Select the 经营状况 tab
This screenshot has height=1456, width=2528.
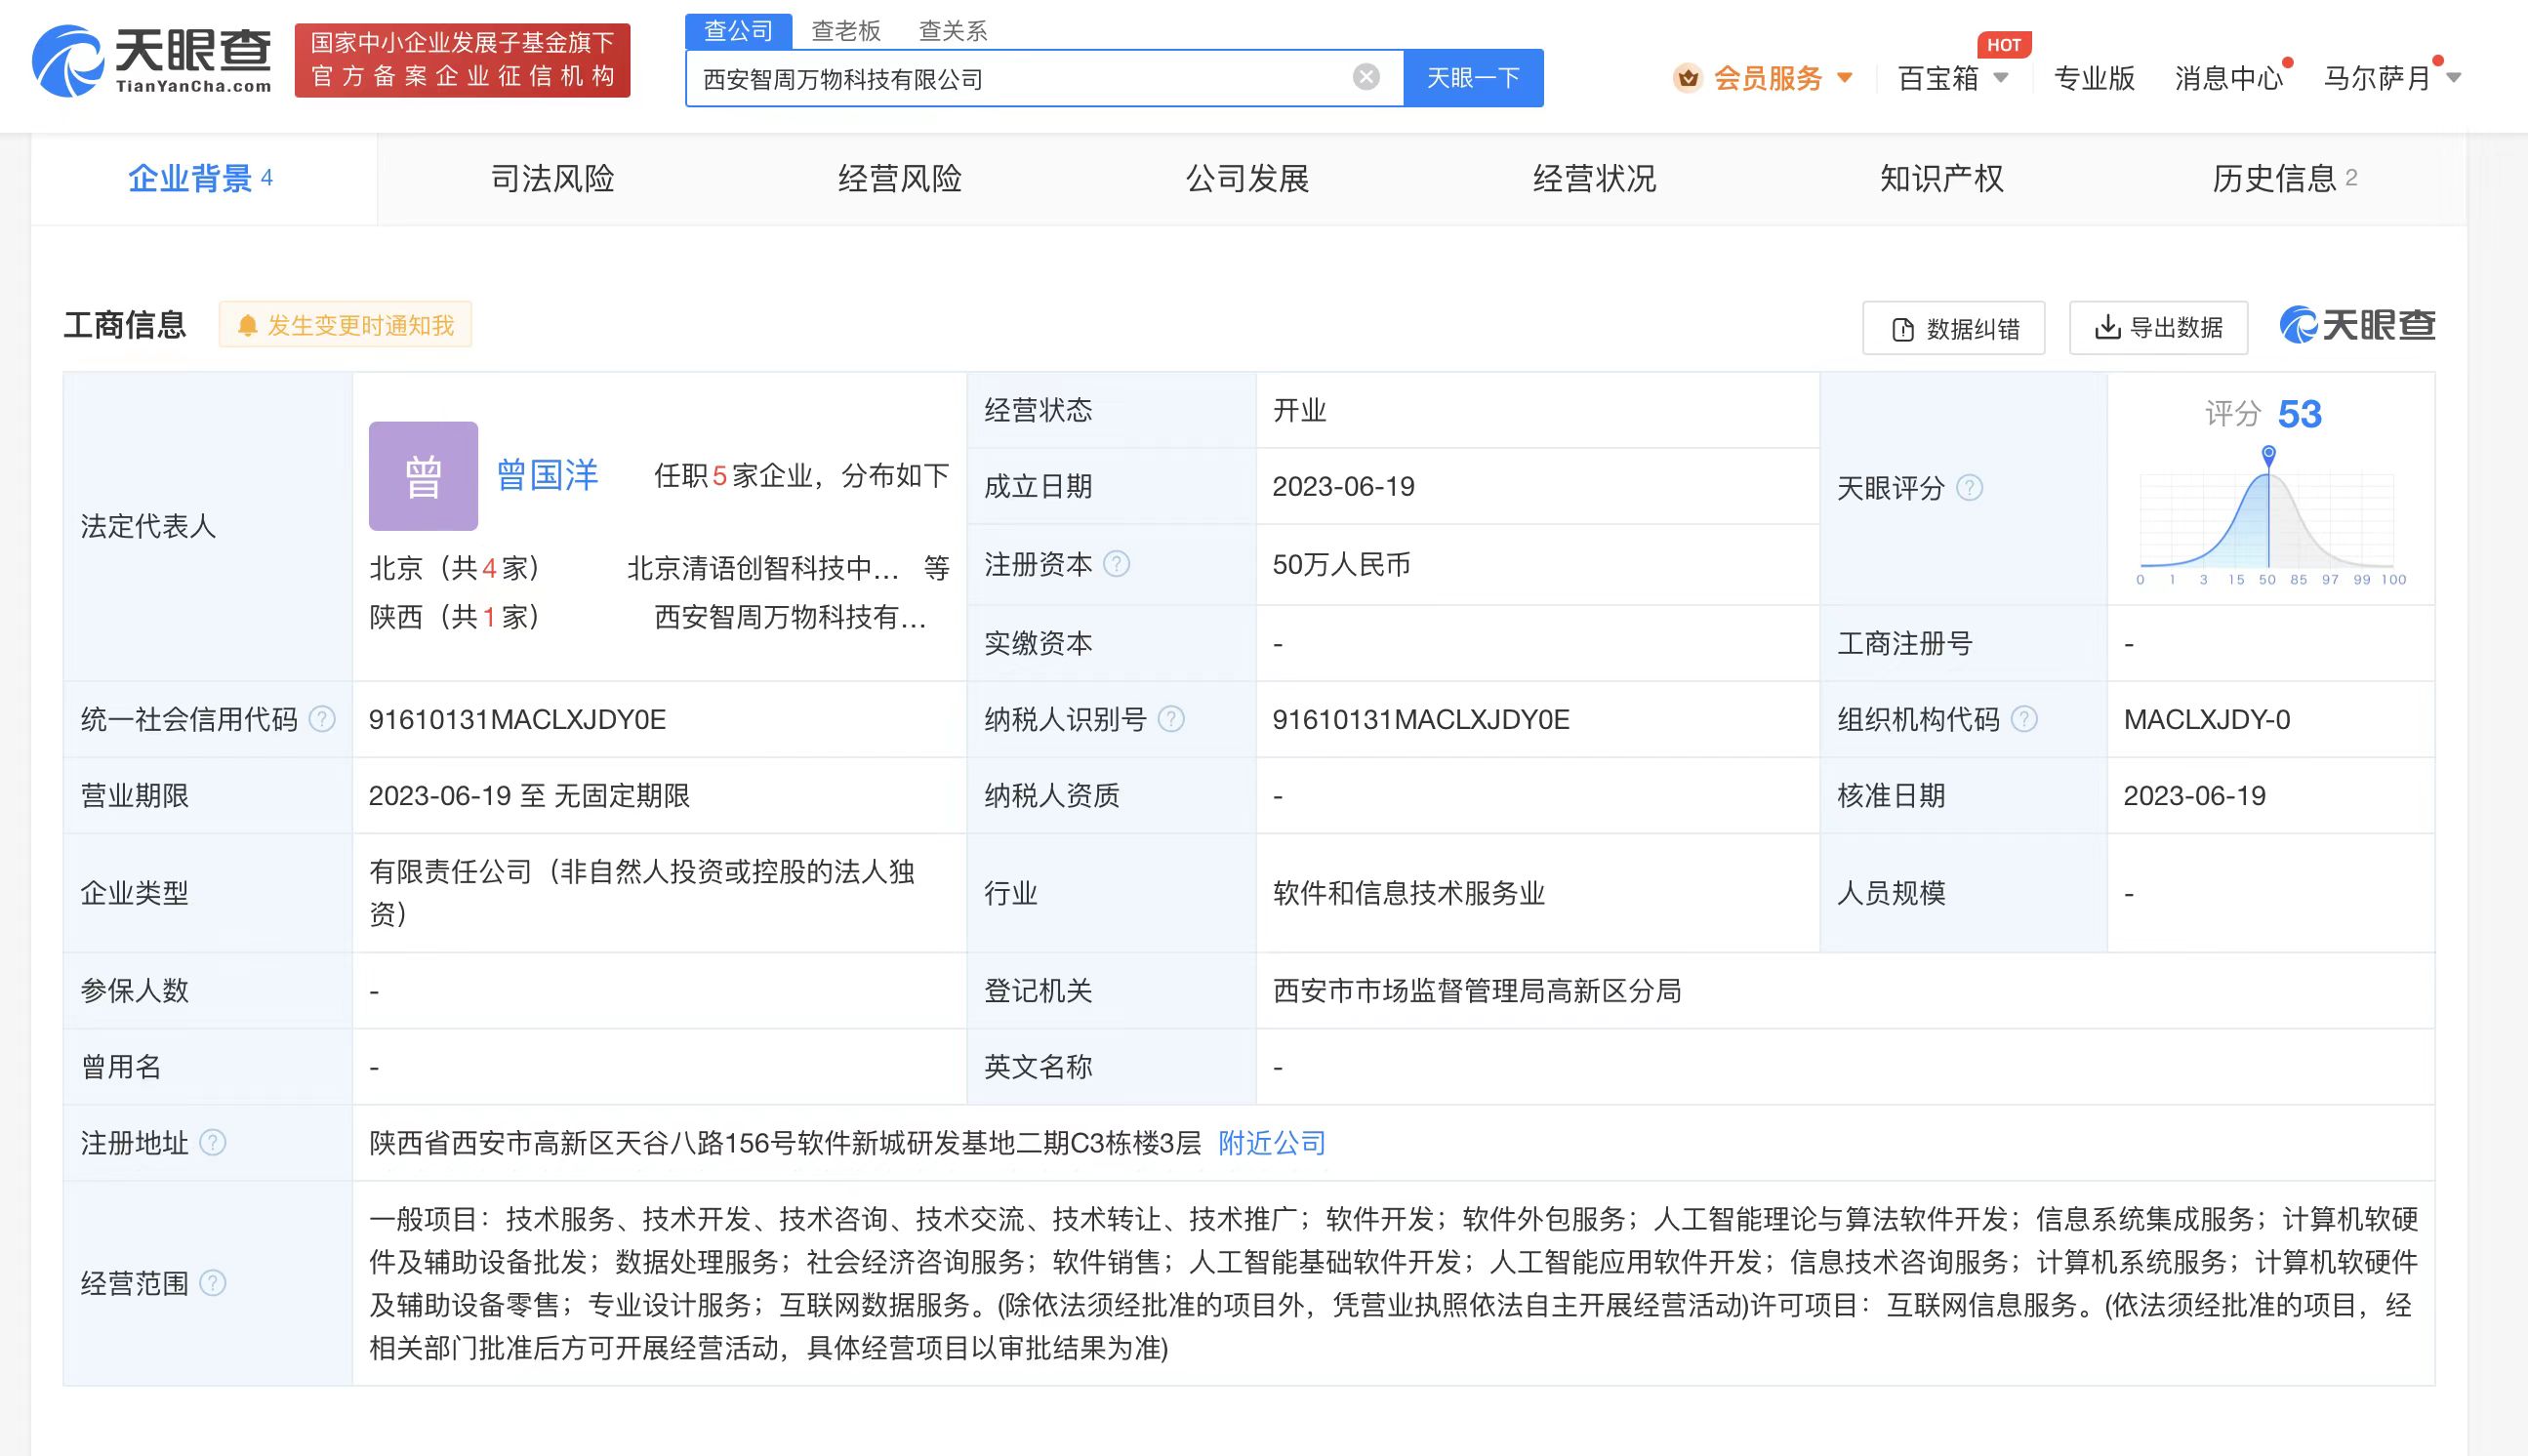[1595, 178]
